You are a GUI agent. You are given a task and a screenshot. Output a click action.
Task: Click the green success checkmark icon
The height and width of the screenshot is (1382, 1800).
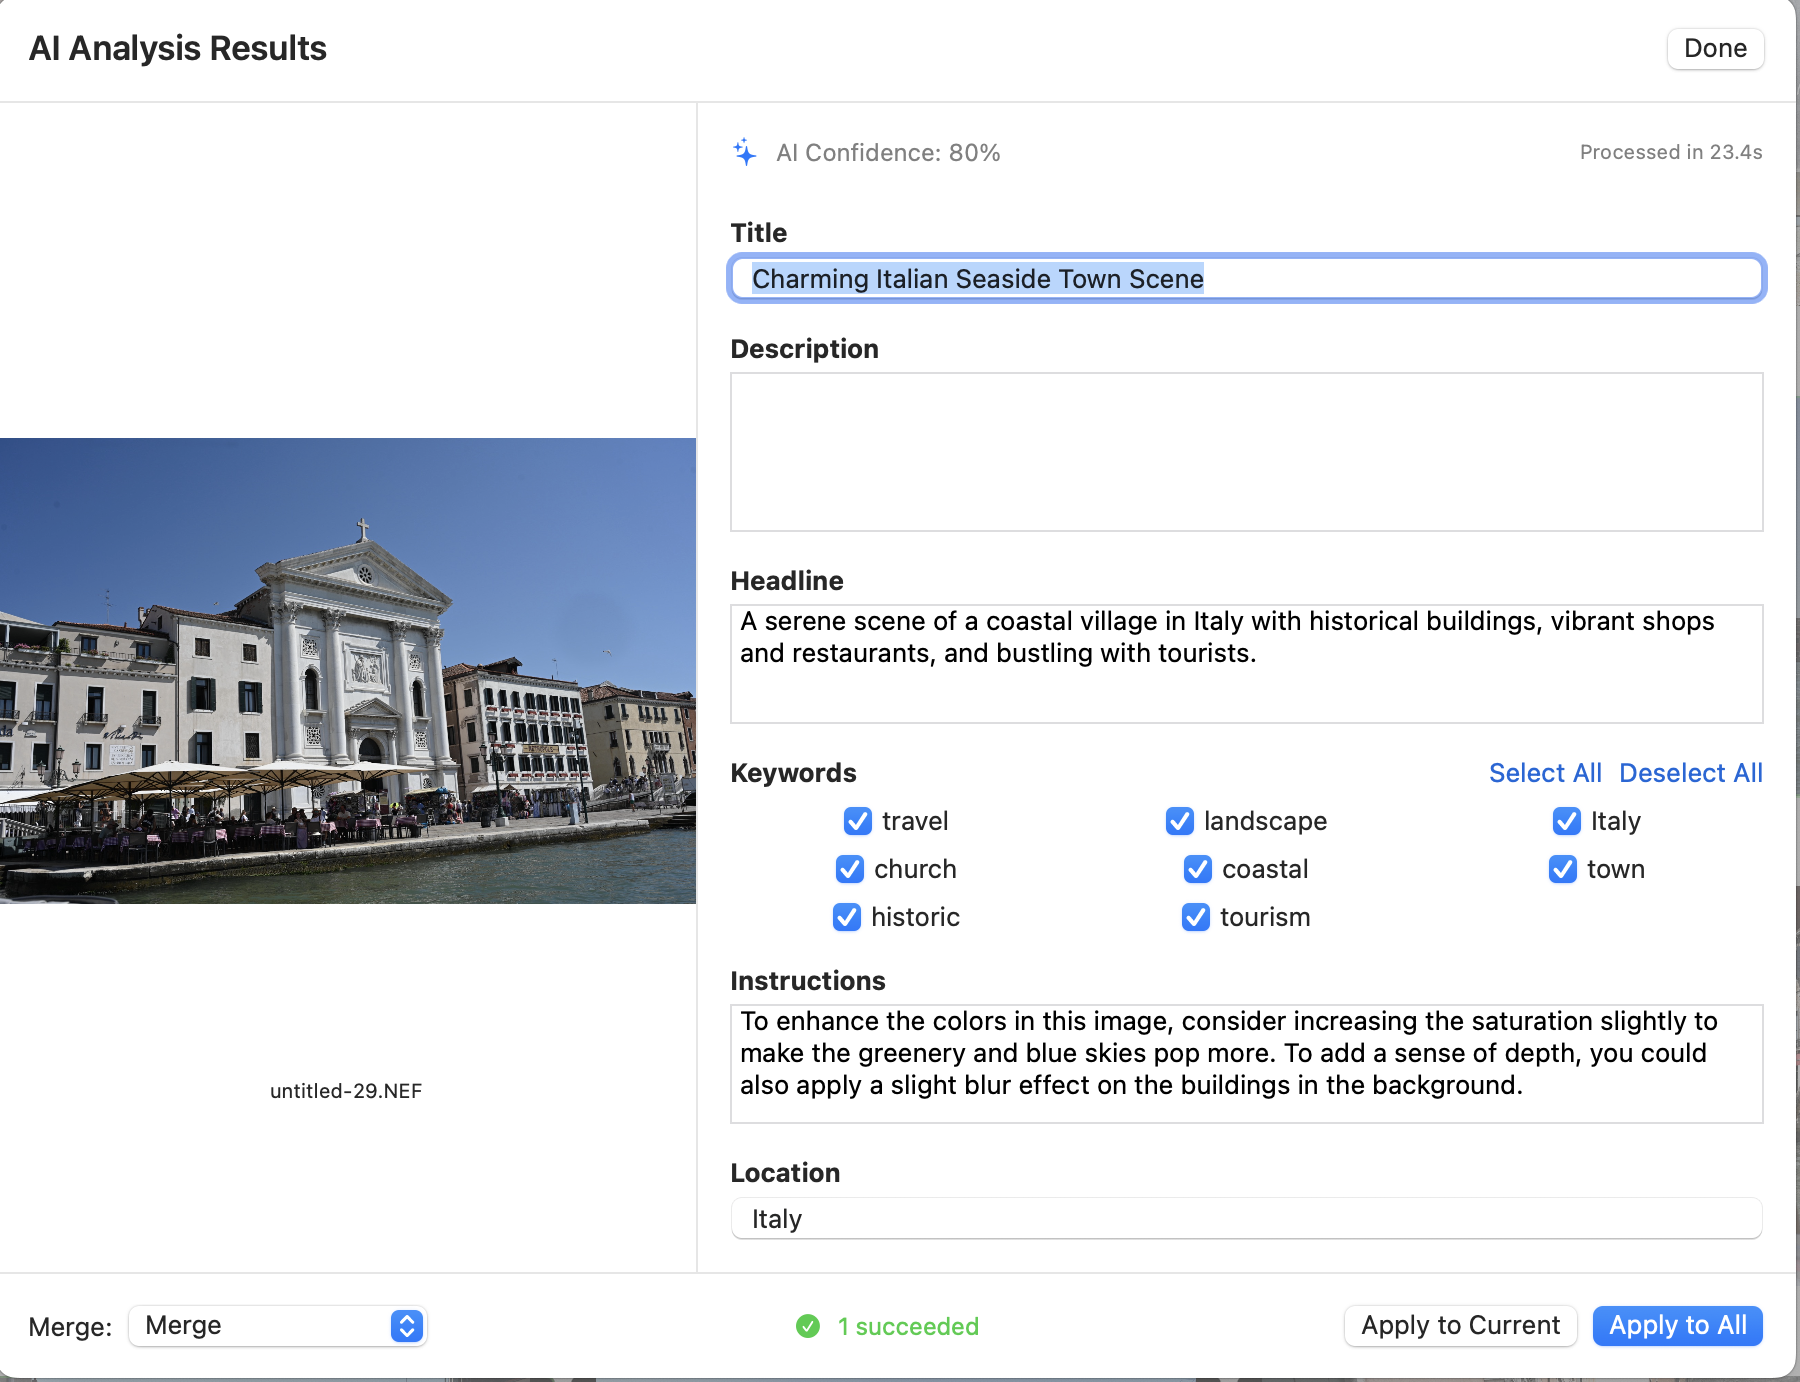807,1326
